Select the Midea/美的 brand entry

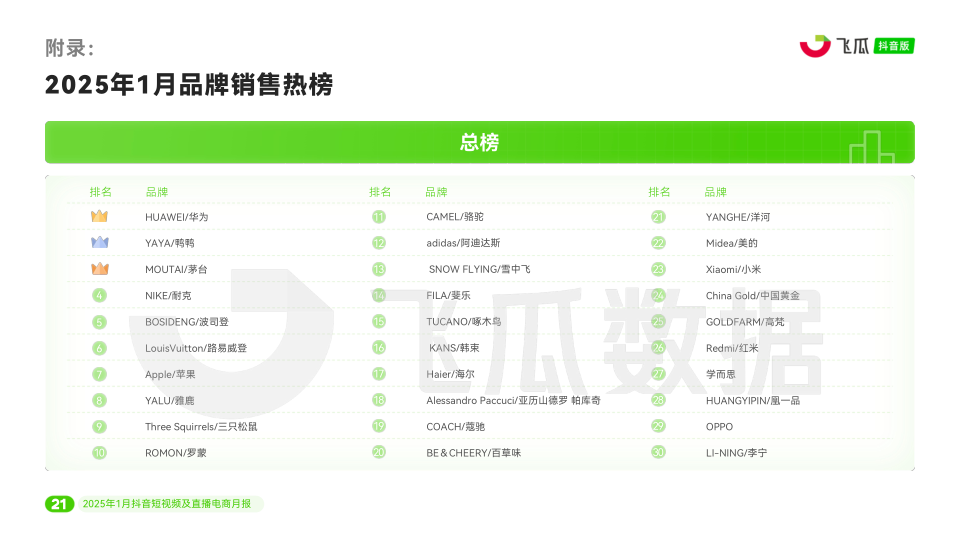pos(732,243)
